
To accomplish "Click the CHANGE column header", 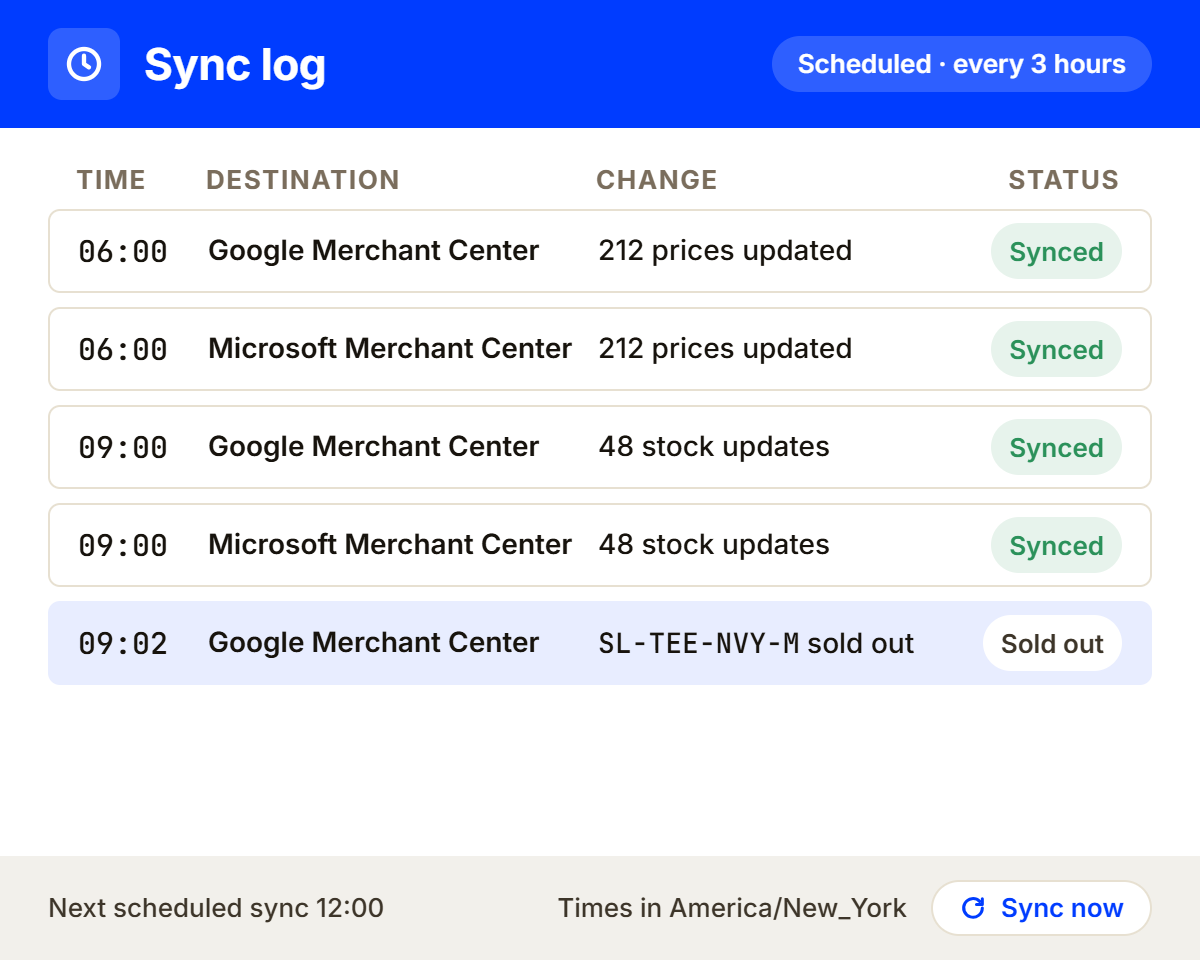I will (657, 180).
